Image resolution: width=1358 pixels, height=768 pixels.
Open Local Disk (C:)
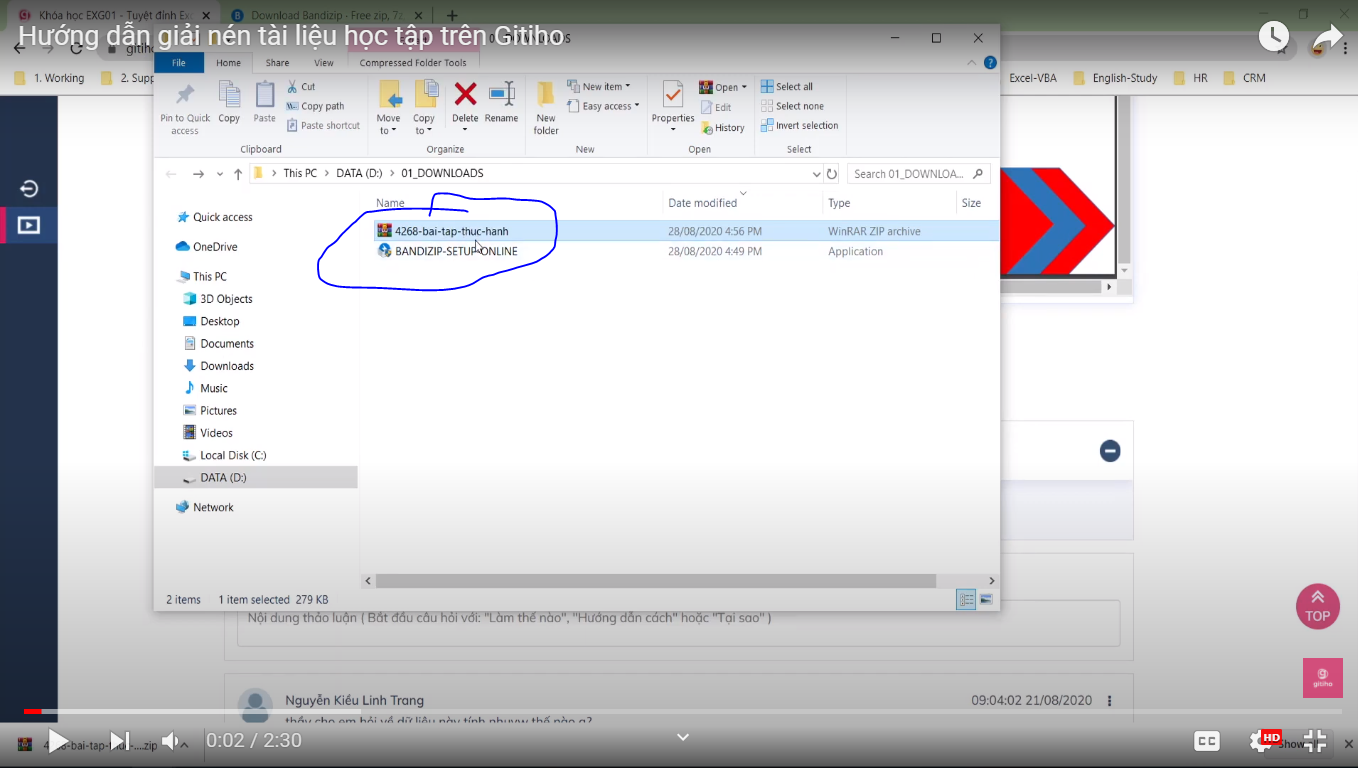(x=225, y=456)
